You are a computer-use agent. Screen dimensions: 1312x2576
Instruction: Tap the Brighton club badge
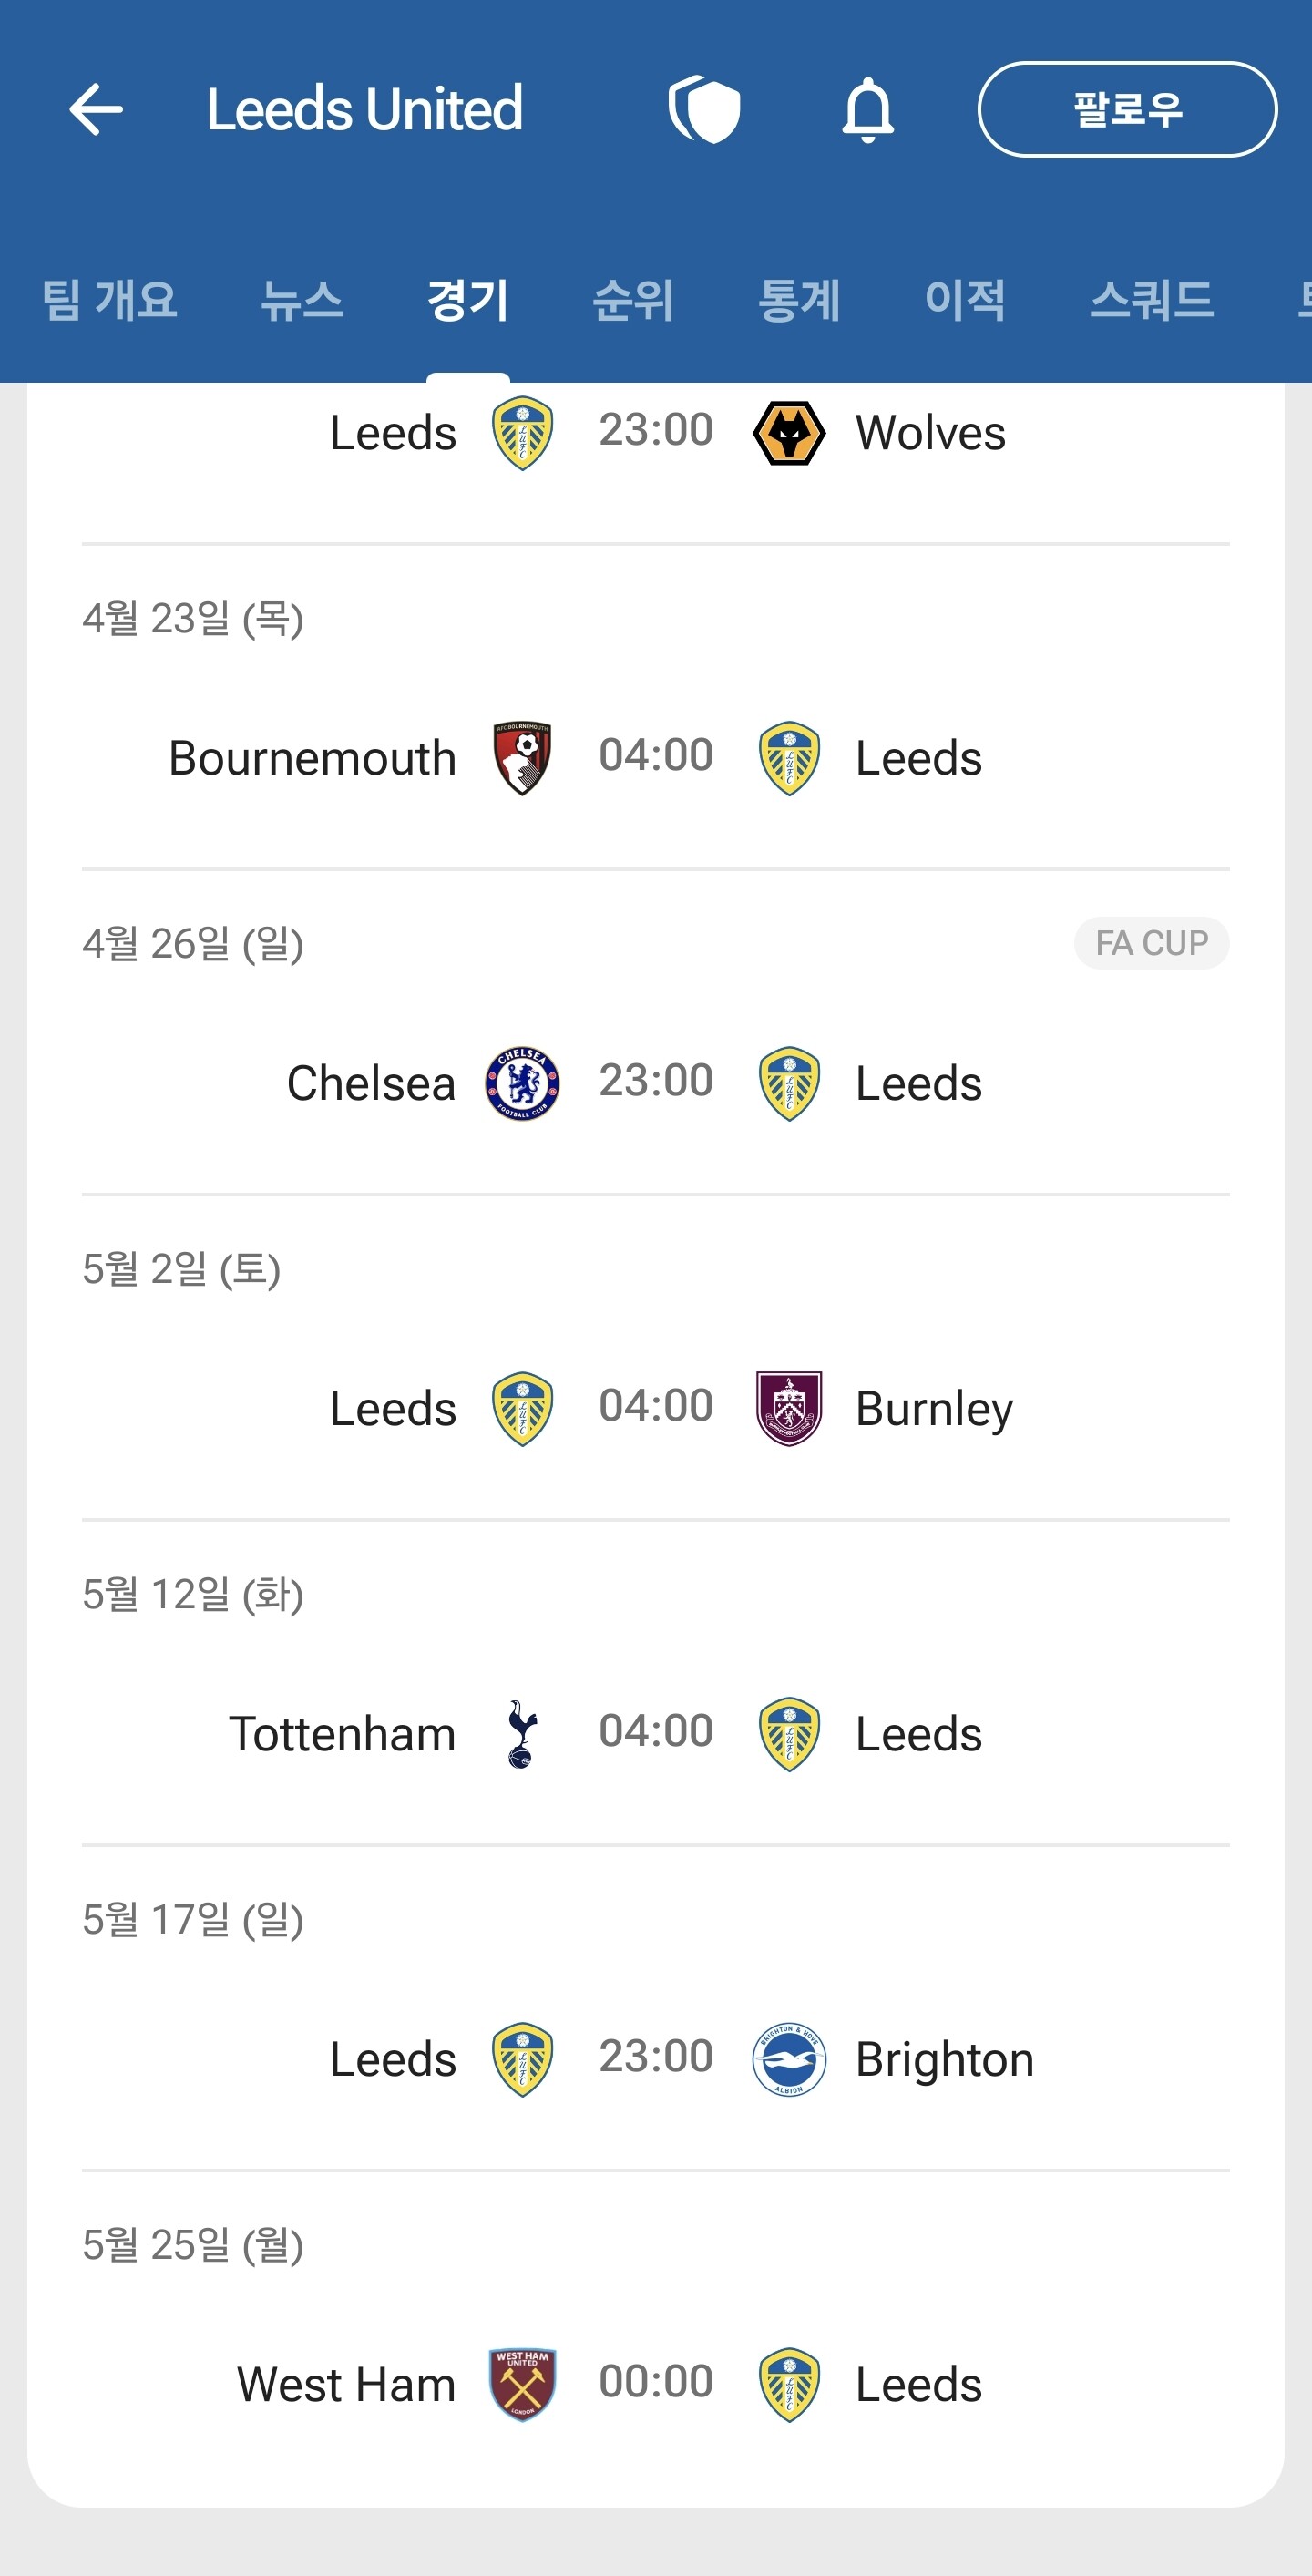pos(789,2059)
